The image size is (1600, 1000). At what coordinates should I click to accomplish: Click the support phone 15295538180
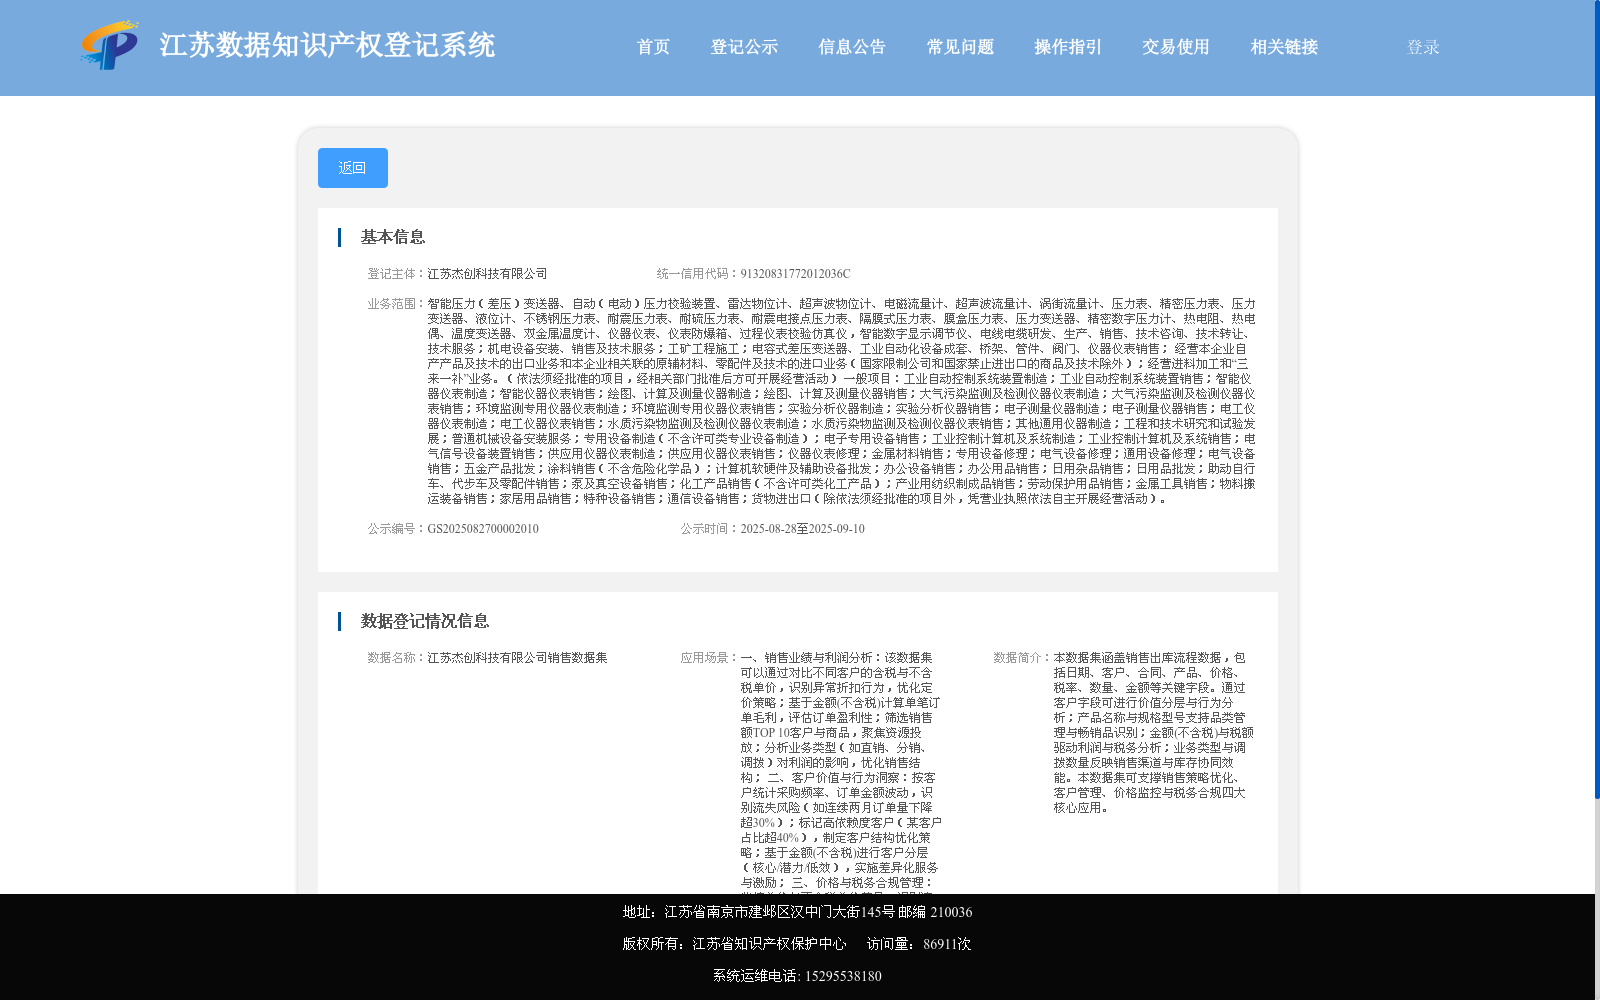[843, 976]
